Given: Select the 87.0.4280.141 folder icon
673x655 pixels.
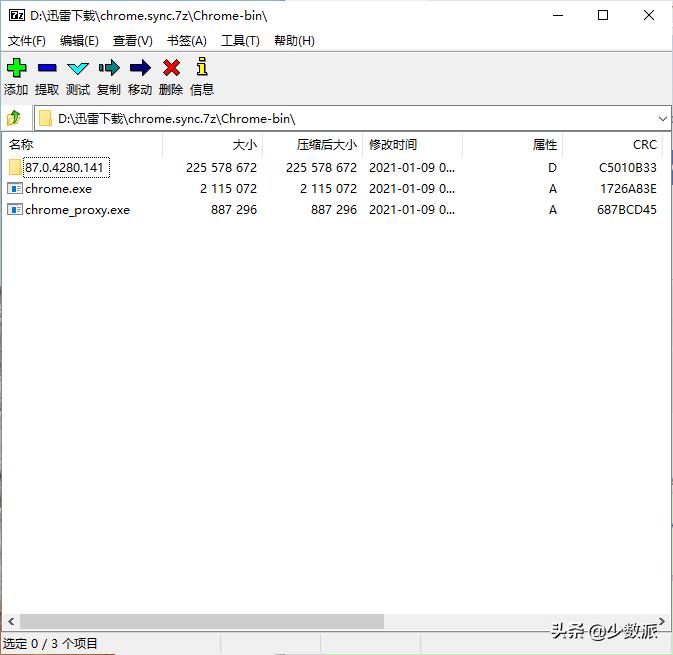Looking at the screenshot, I should [x=15, y=167].
